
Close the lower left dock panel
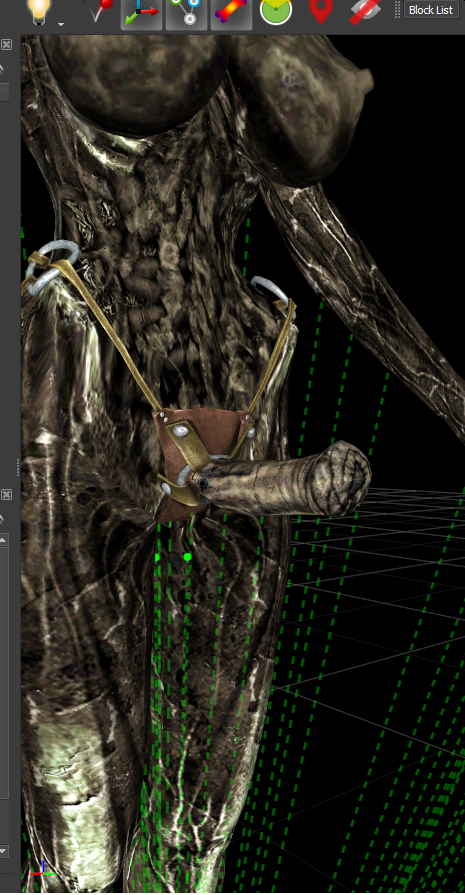click(6, 493)
